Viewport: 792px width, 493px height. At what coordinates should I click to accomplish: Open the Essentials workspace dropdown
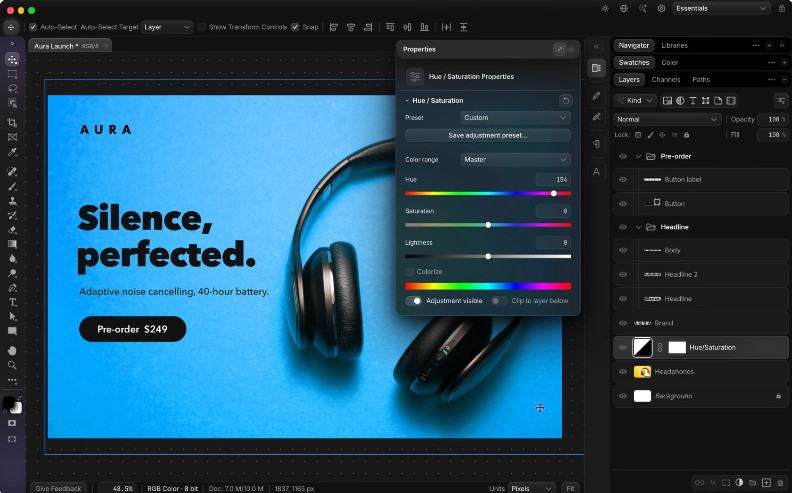click(x=721, y=9)
